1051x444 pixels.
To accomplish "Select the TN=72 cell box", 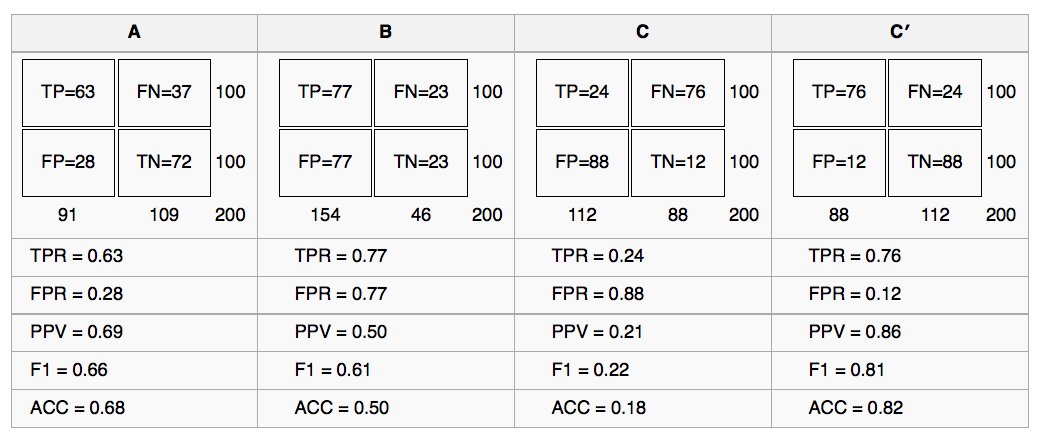I will pyautogui.click(x=164, y=161).
